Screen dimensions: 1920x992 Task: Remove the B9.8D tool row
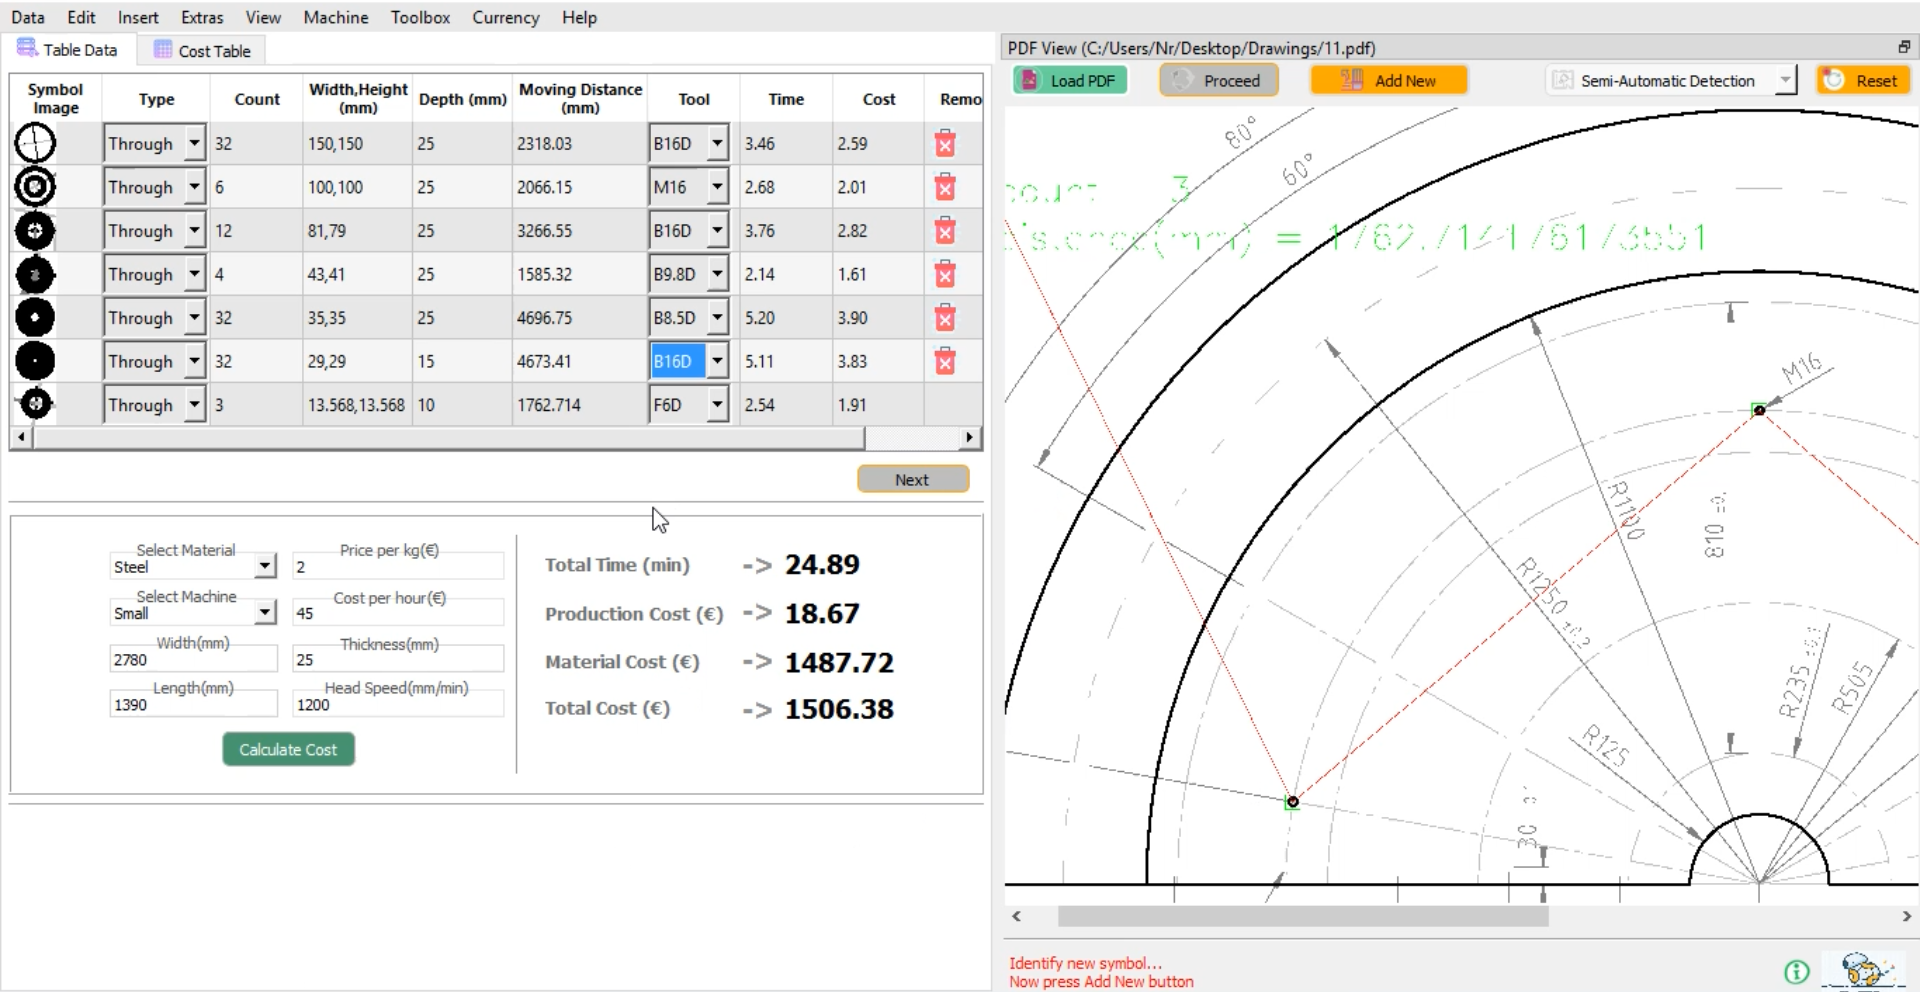(x=944, y=274)
